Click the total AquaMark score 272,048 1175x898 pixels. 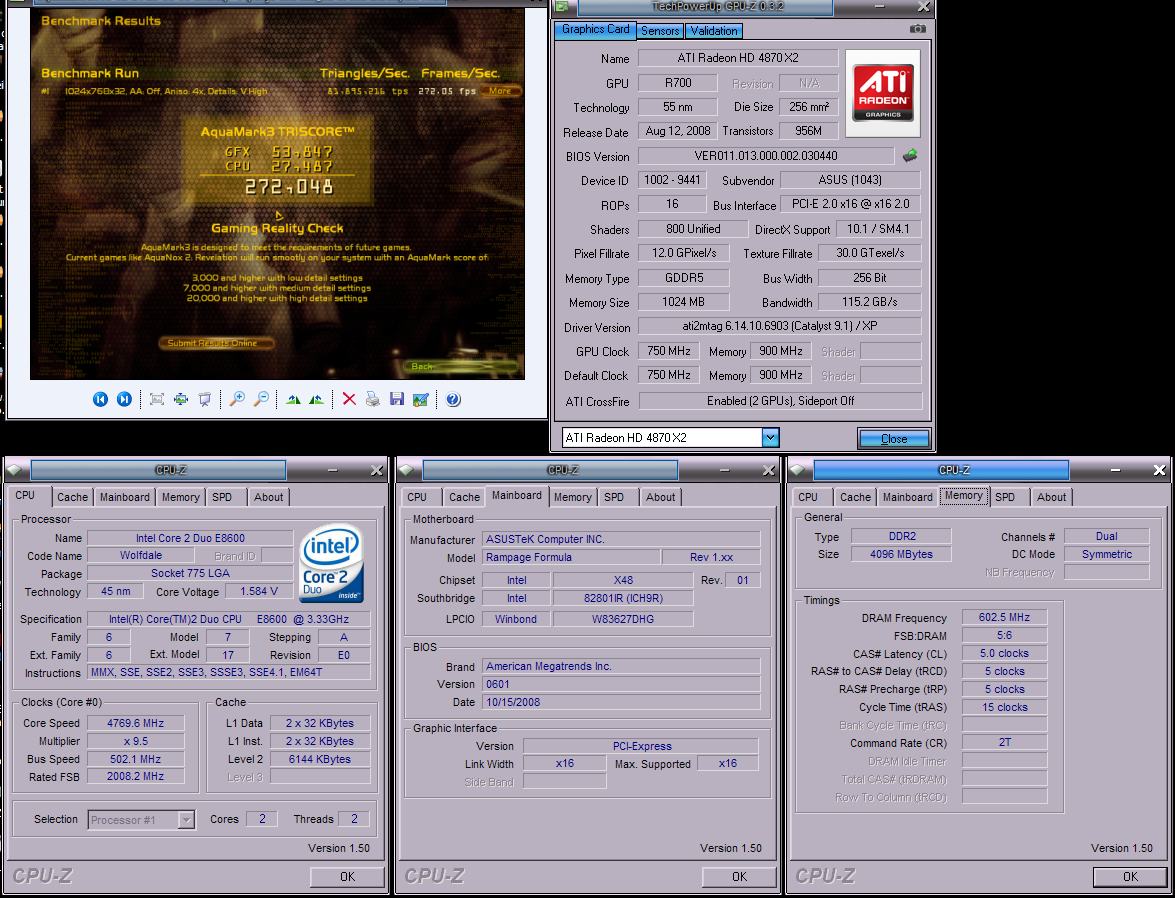coord(289,187)
